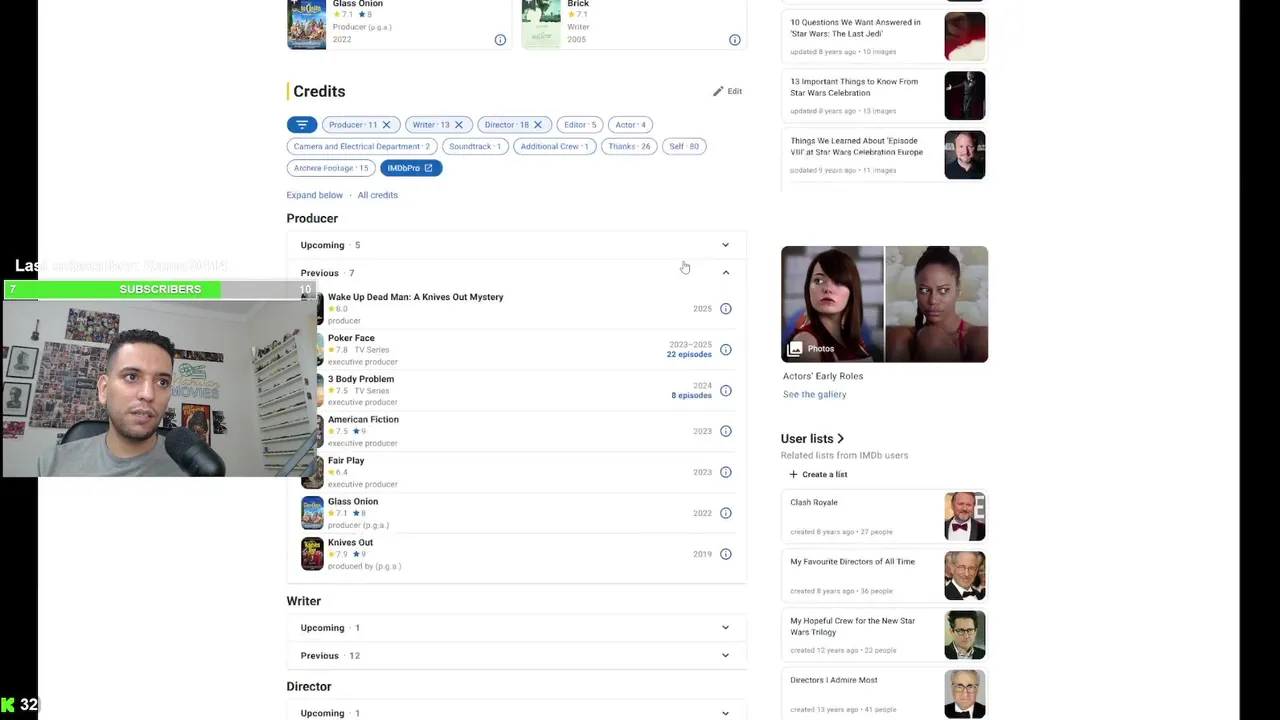
Task: Open 3 Body Problem 8 episodes link
Action: tap(691, 395)
